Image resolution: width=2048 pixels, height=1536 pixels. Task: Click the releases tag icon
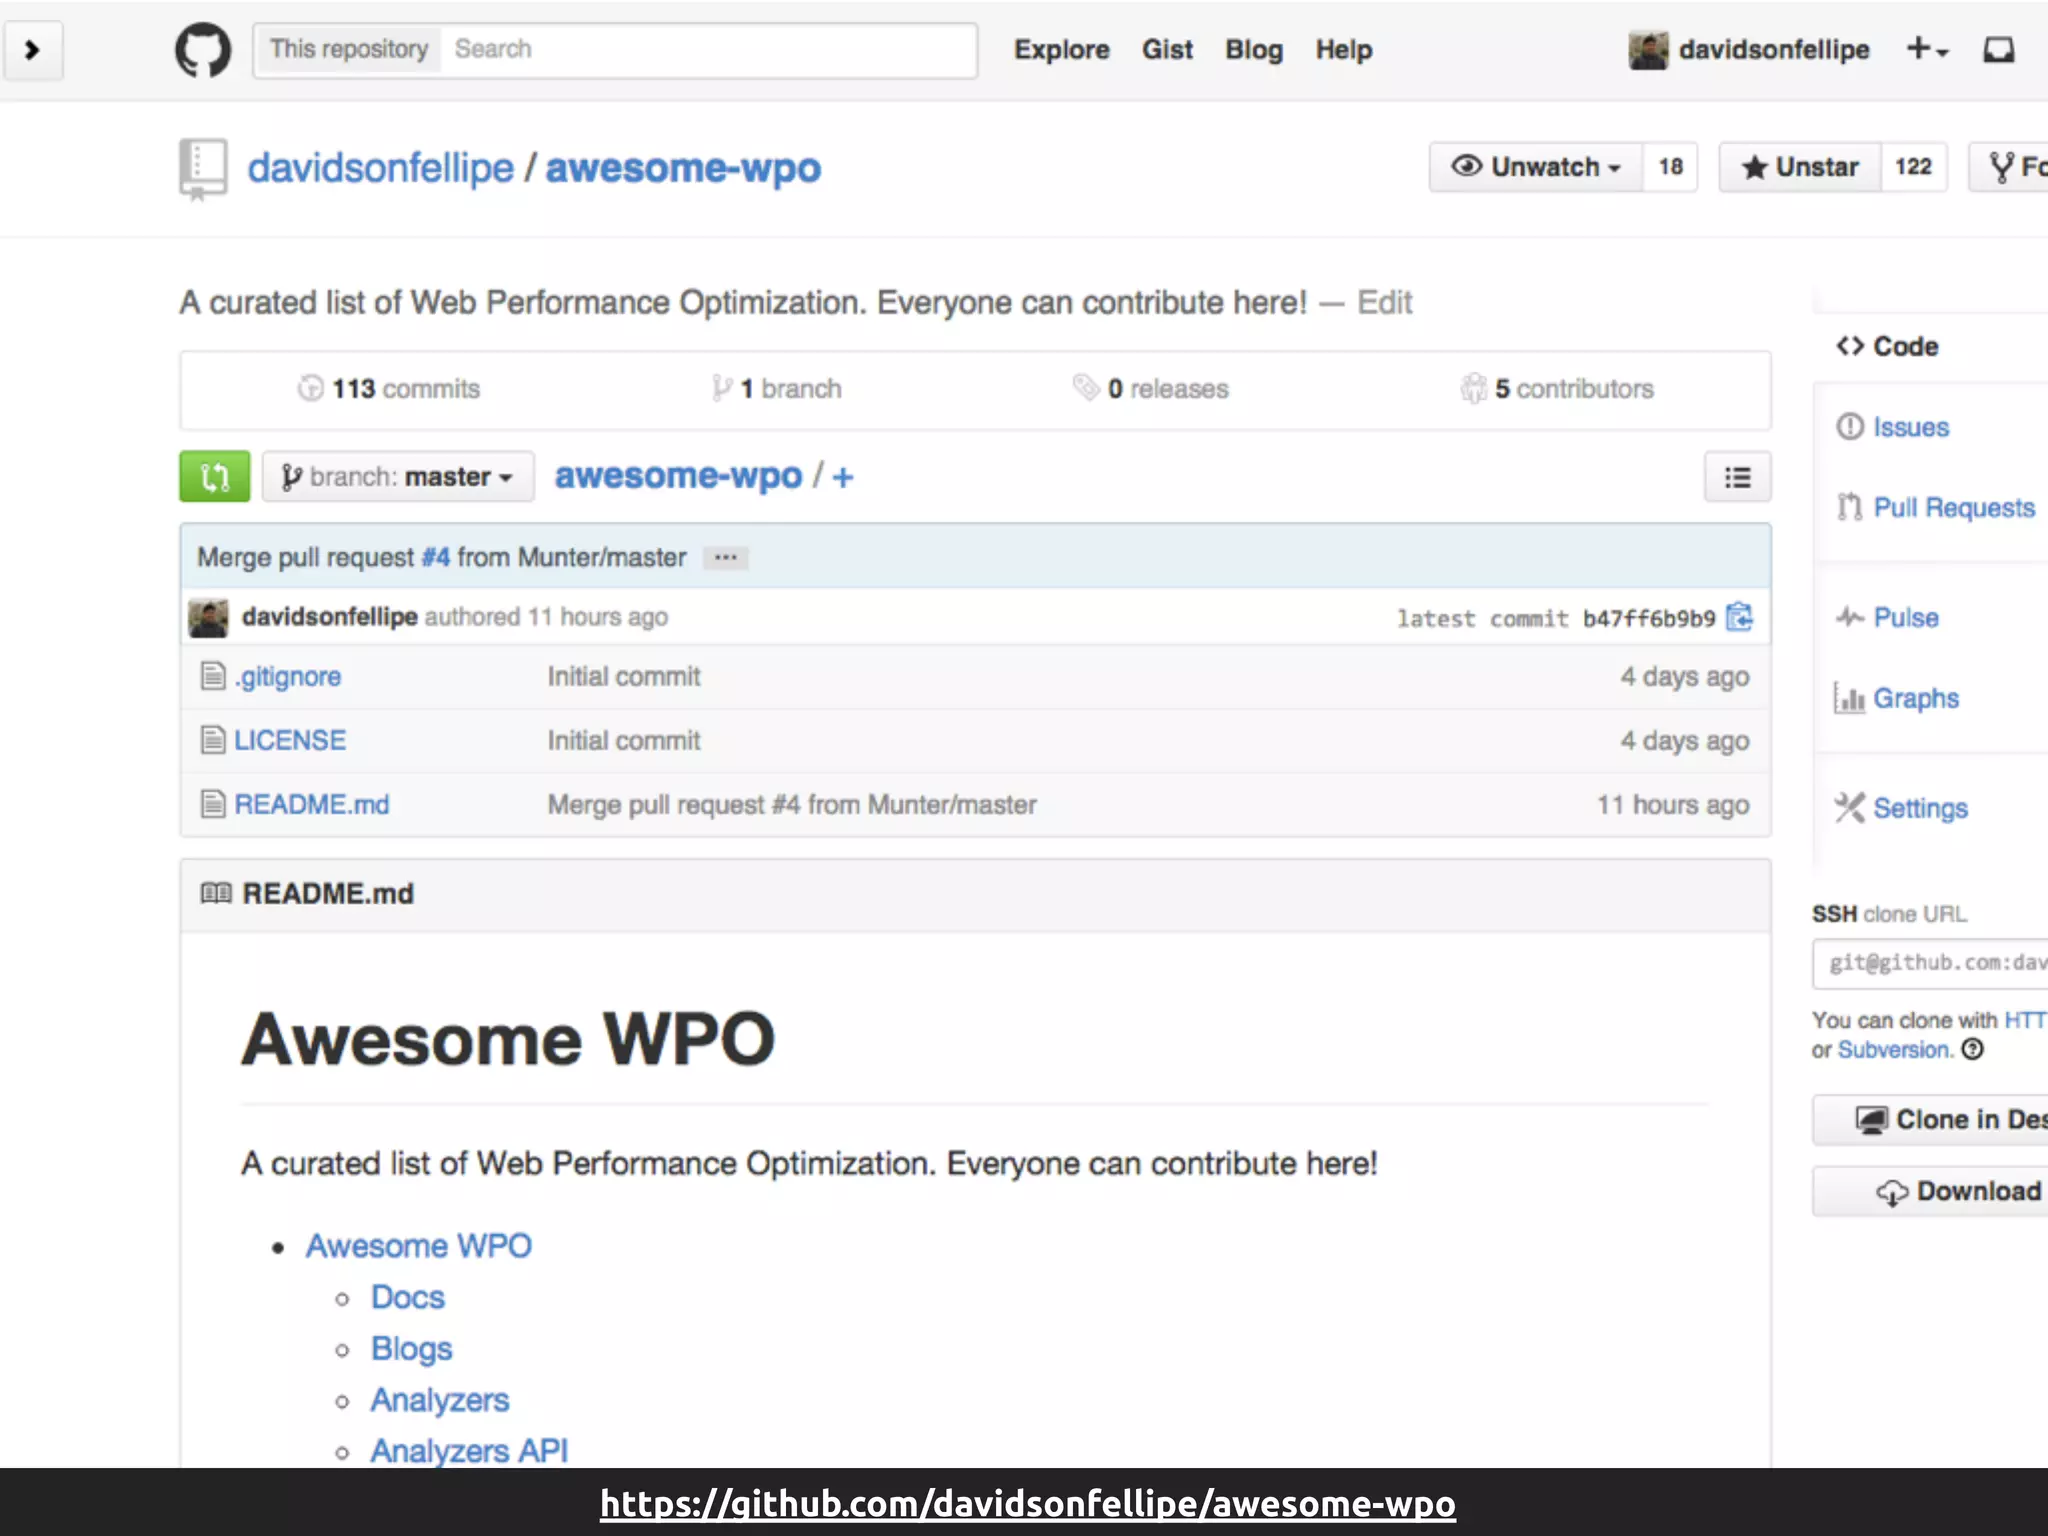(1086, 387)
